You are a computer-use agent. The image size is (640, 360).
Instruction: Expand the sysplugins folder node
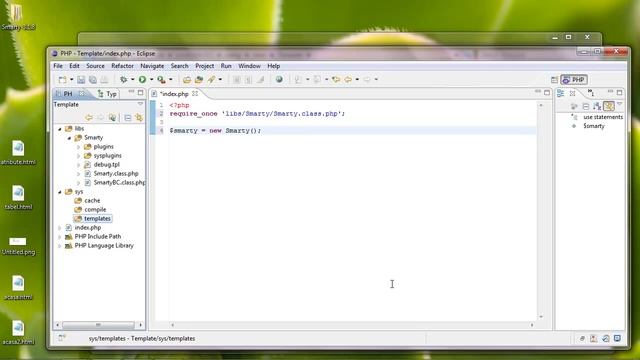click(78, 156)
